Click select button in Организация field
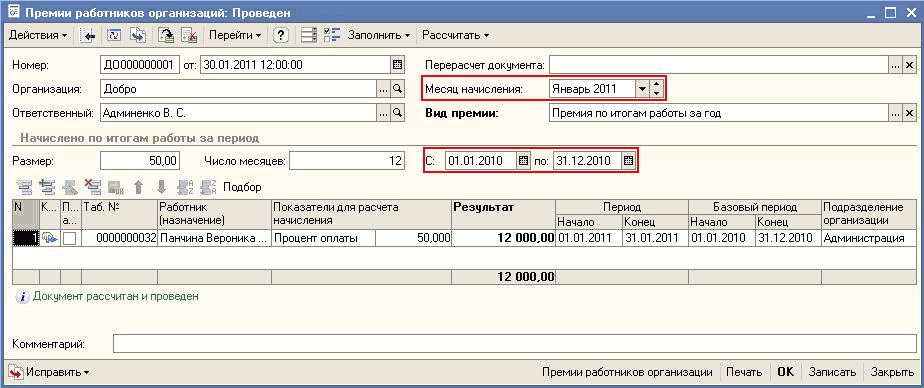924x388 pixels. coord(384,90)
